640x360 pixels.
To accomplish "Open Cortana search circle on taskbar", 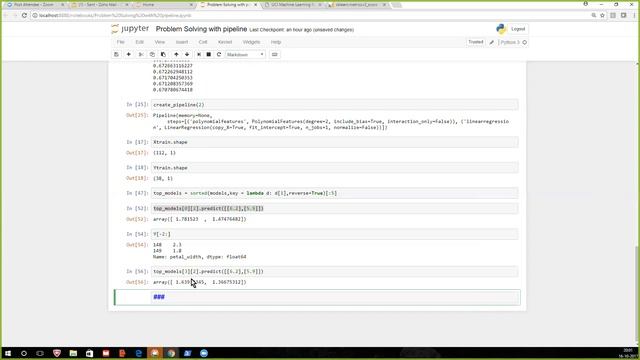I will coord(24,353).
